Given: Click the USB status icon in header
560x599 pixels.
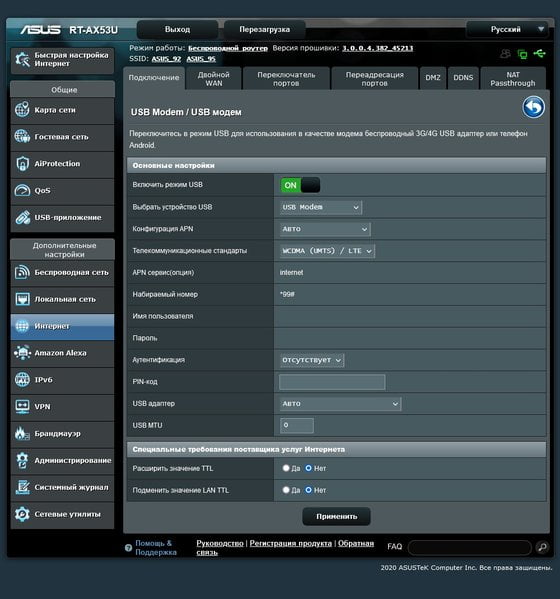Looking at the screenshot, I should [x=539, y=53].
